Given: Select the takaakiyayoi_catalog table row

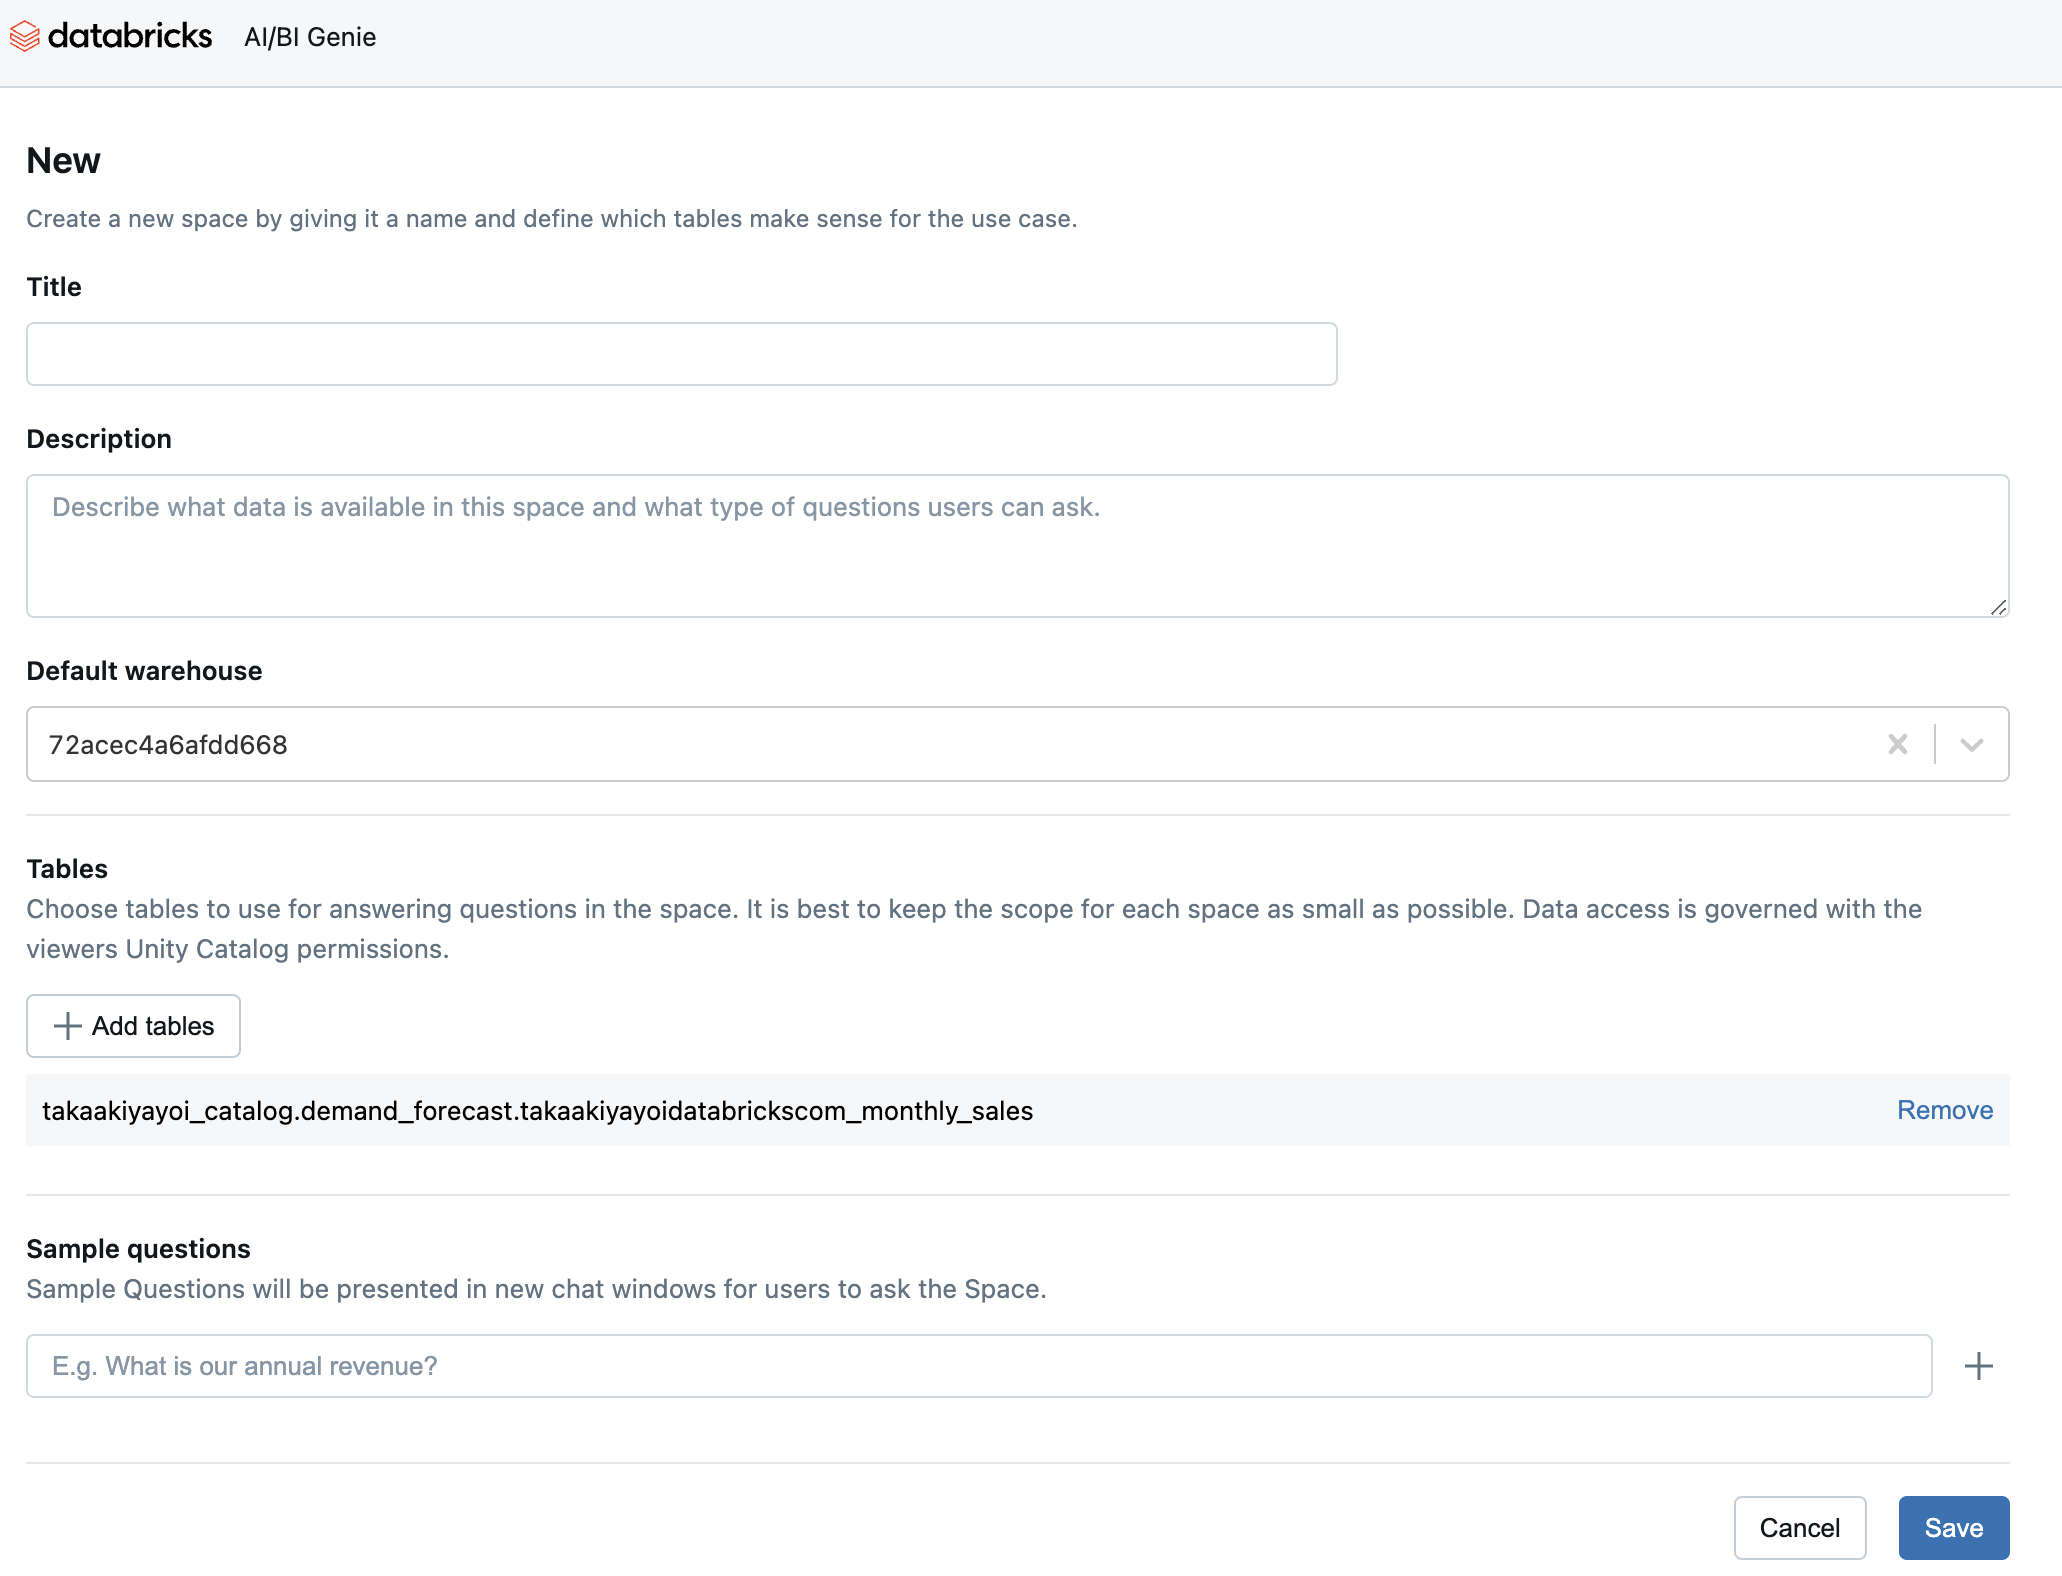Looking at the screenshot, I should 538,1110.
